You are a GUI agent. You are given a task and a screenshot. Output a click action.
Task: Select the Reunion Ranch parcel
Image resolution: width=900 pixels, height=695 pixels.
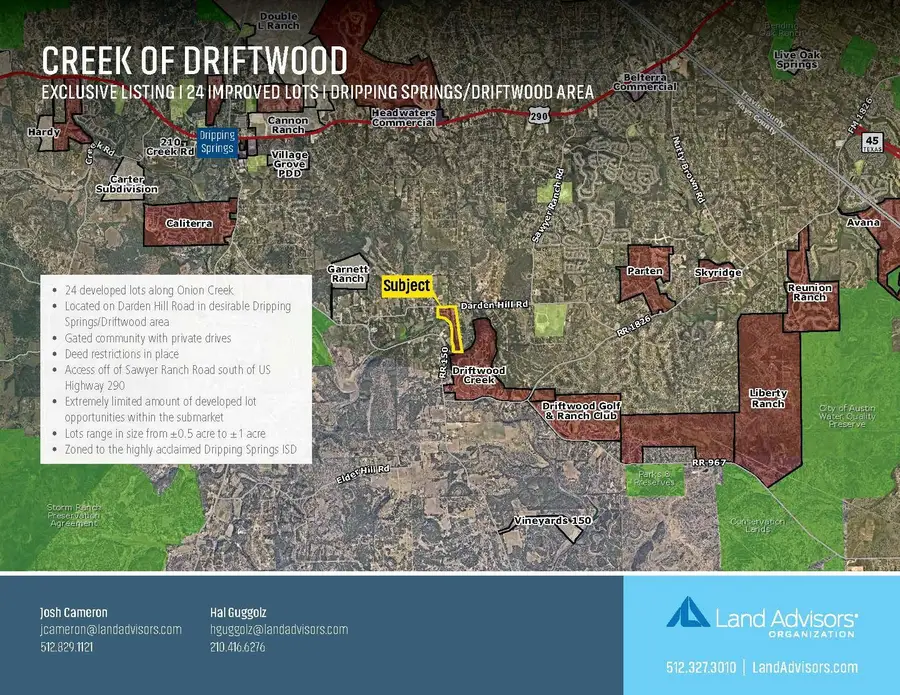809,292
